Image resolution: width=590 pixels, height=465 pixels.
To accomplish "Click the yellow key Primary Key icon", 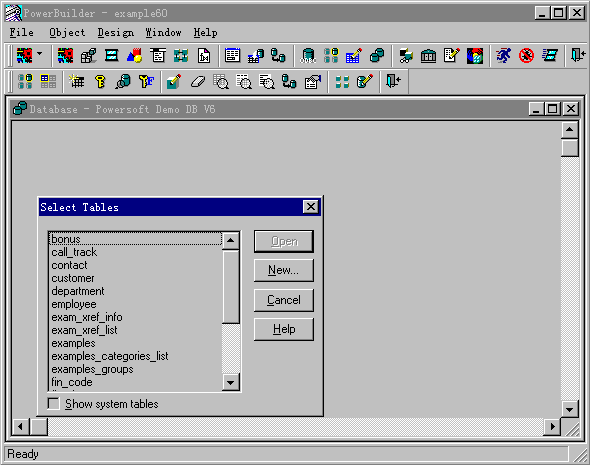I will pyautogui.click(x=100, y=81).
